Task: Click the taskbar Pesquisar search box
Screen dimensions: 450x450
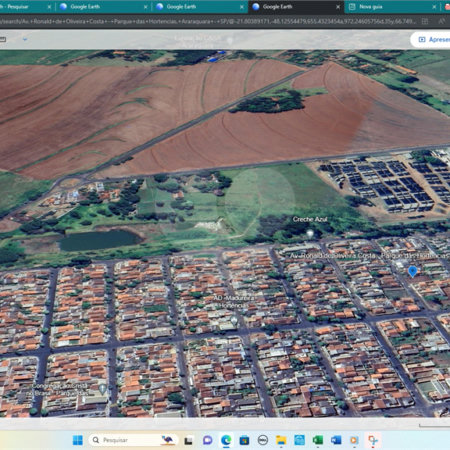Action: tap(132, 440)
